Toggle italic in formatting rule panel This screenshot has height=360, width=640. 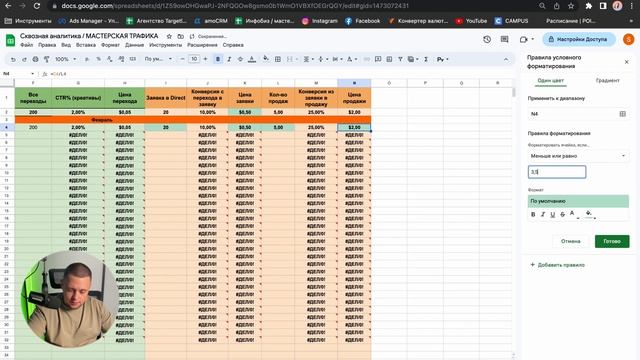543,214
